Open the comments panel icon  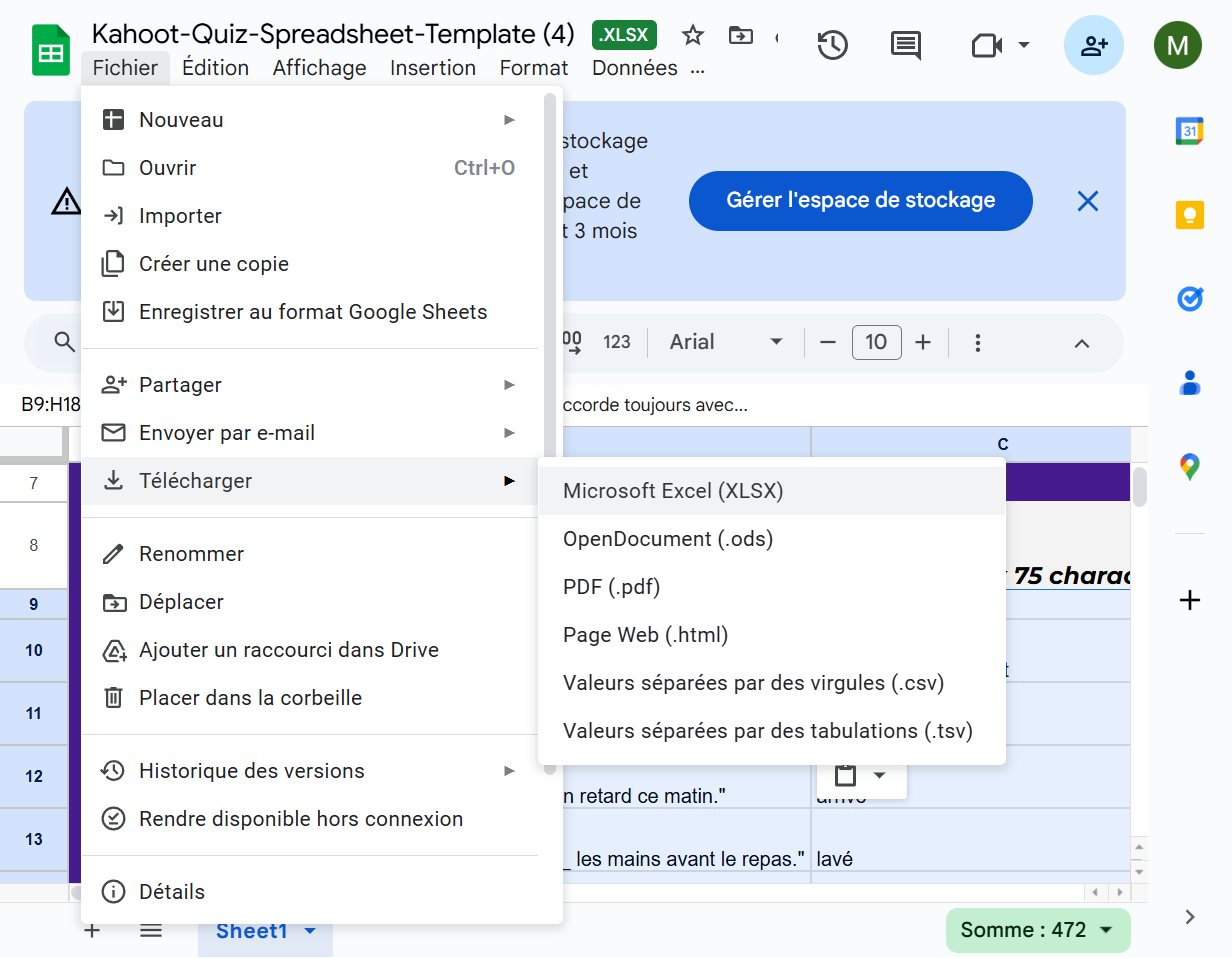(x=906, y=45)
